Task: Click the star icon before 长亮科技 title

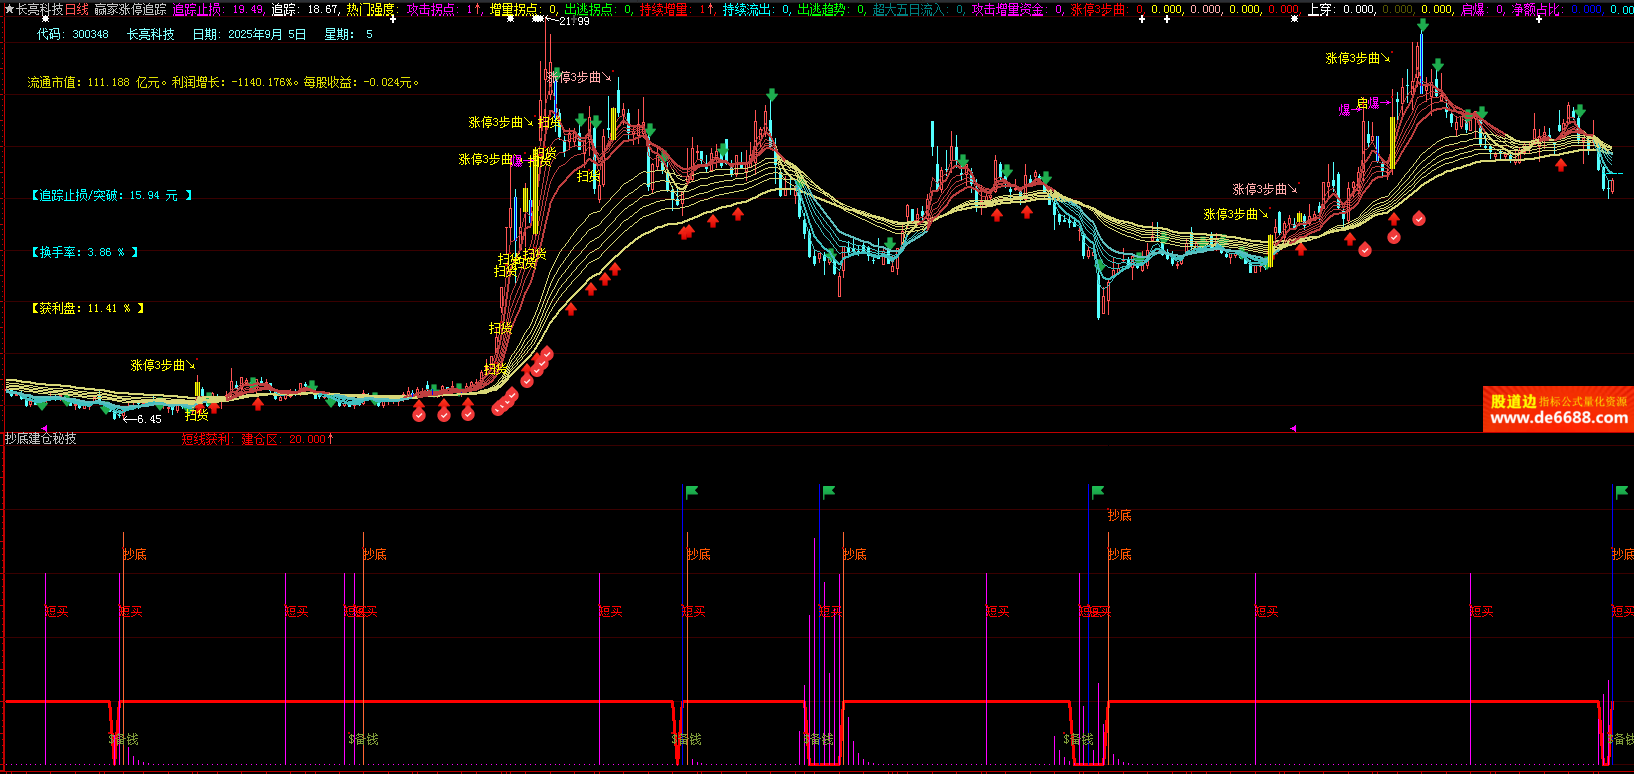Action: pyautogui.click(x=9, y=9)
